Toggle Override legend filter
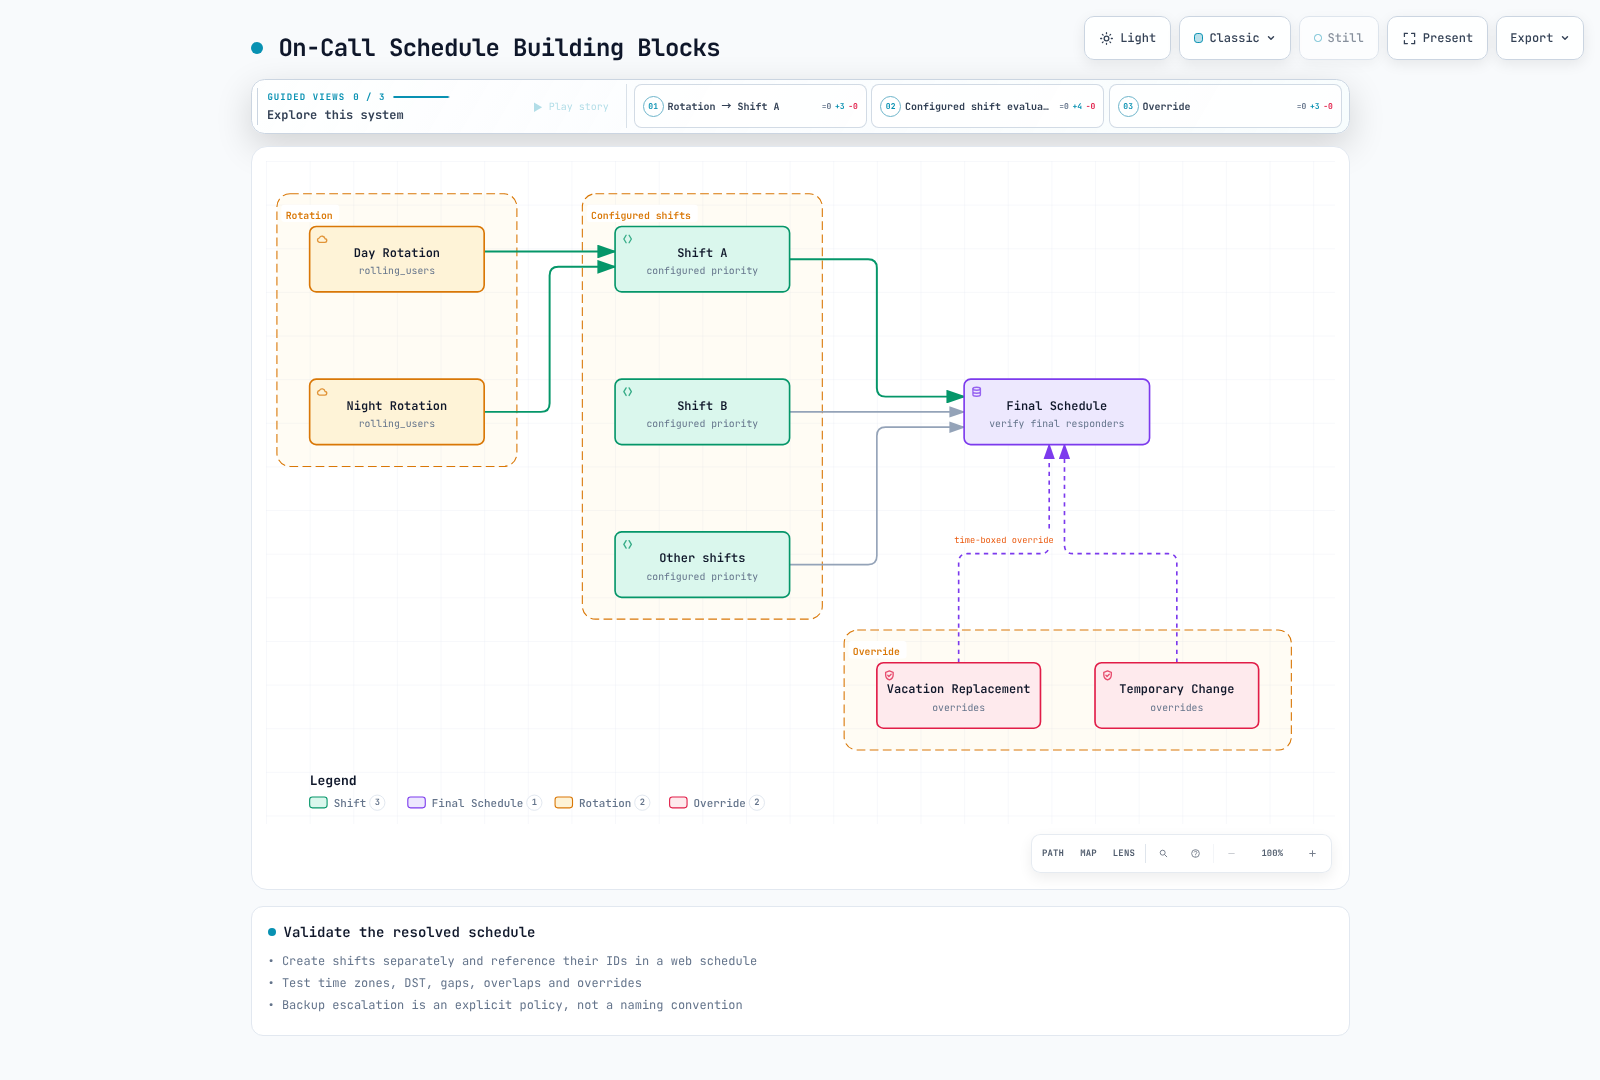The height and width of the screenshot is (1080, 1600). 717,803
